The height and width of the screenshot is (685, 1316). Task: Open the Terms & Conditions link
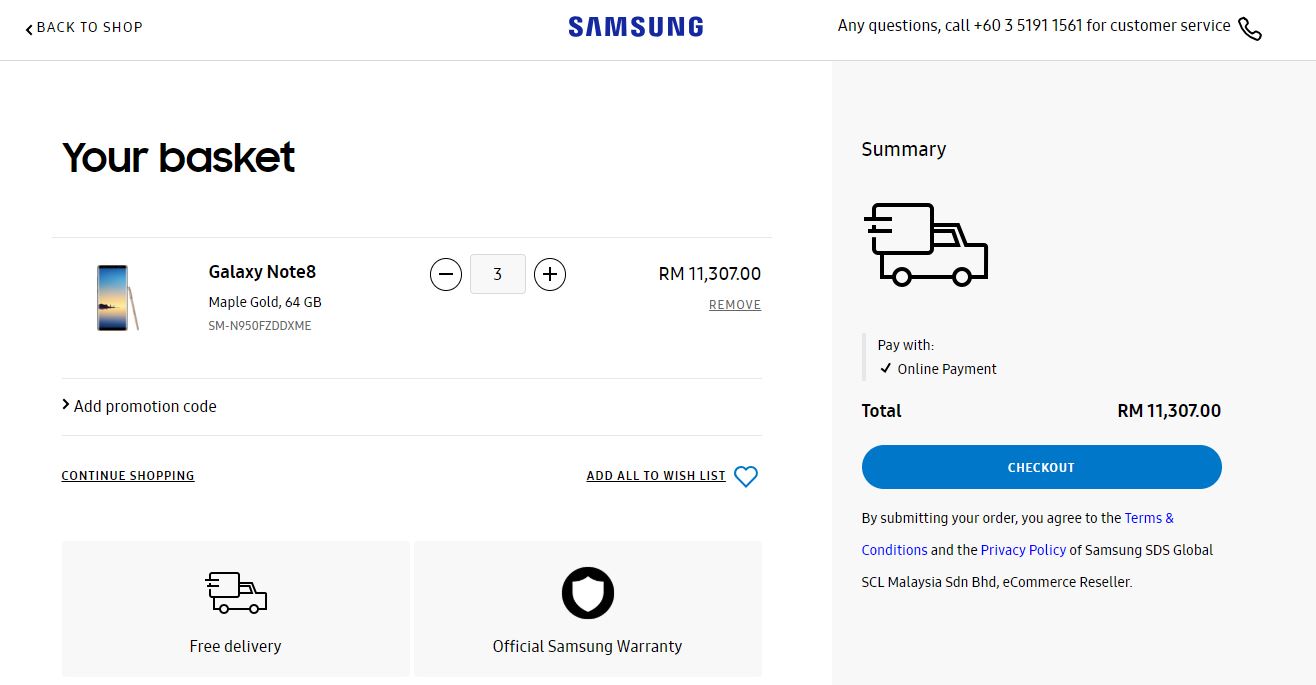(x=1018, y=534)
